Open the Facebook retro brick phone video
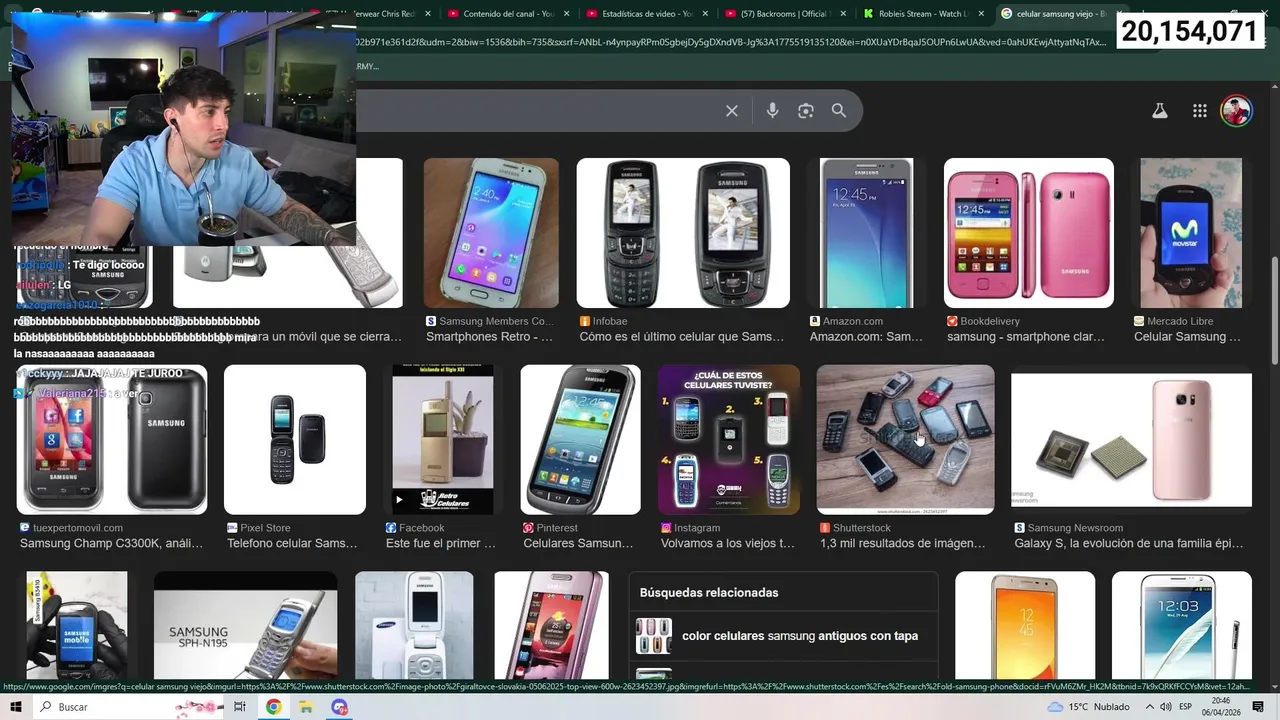This screenshot has width=1280, height=720. click(x=443, y=440)
